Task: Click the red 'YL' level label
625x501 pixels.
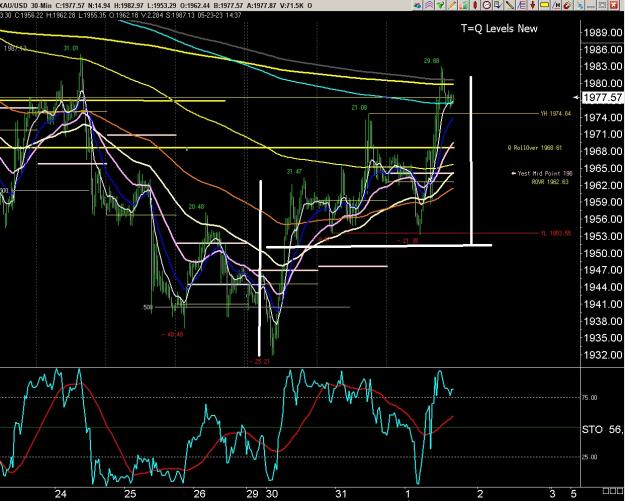Action: (x=556, y=233)
